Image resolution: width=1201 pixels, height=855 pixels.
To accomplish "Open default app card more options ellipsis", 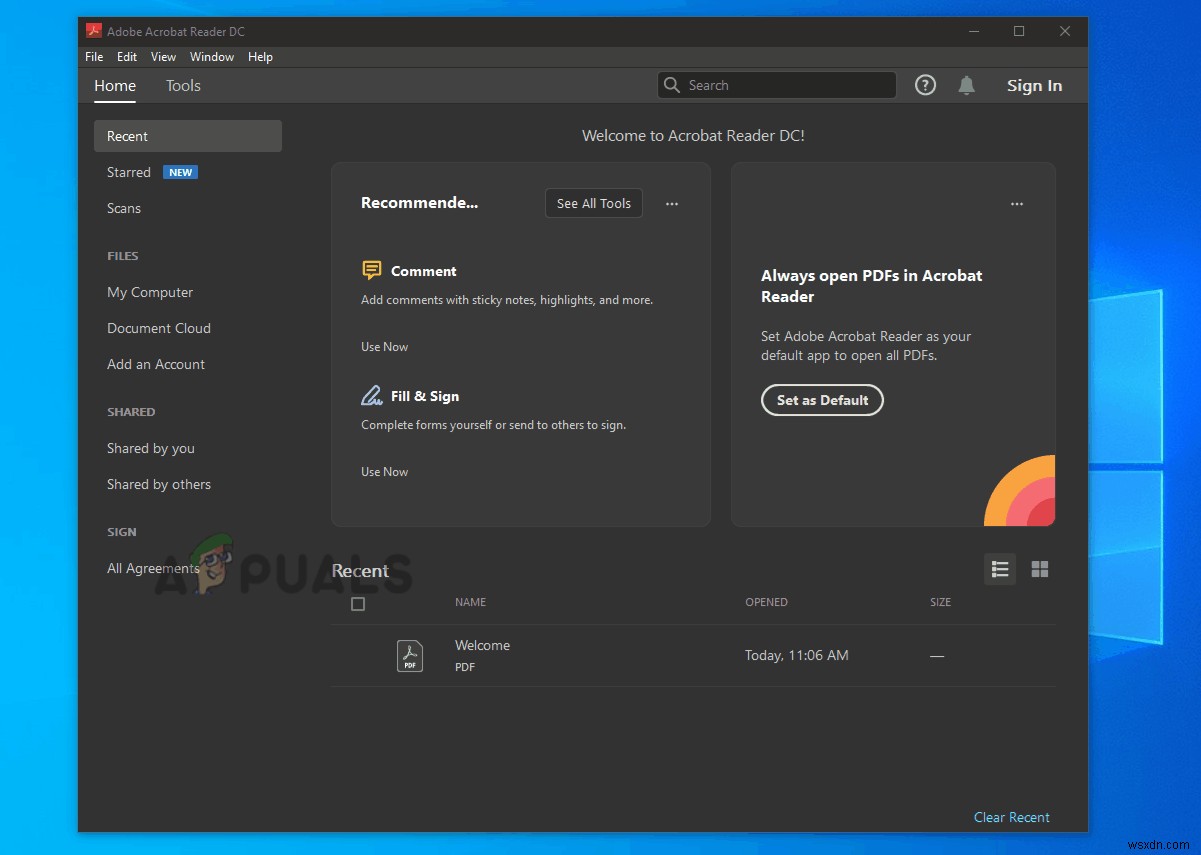I will (x=1017, y=204).
